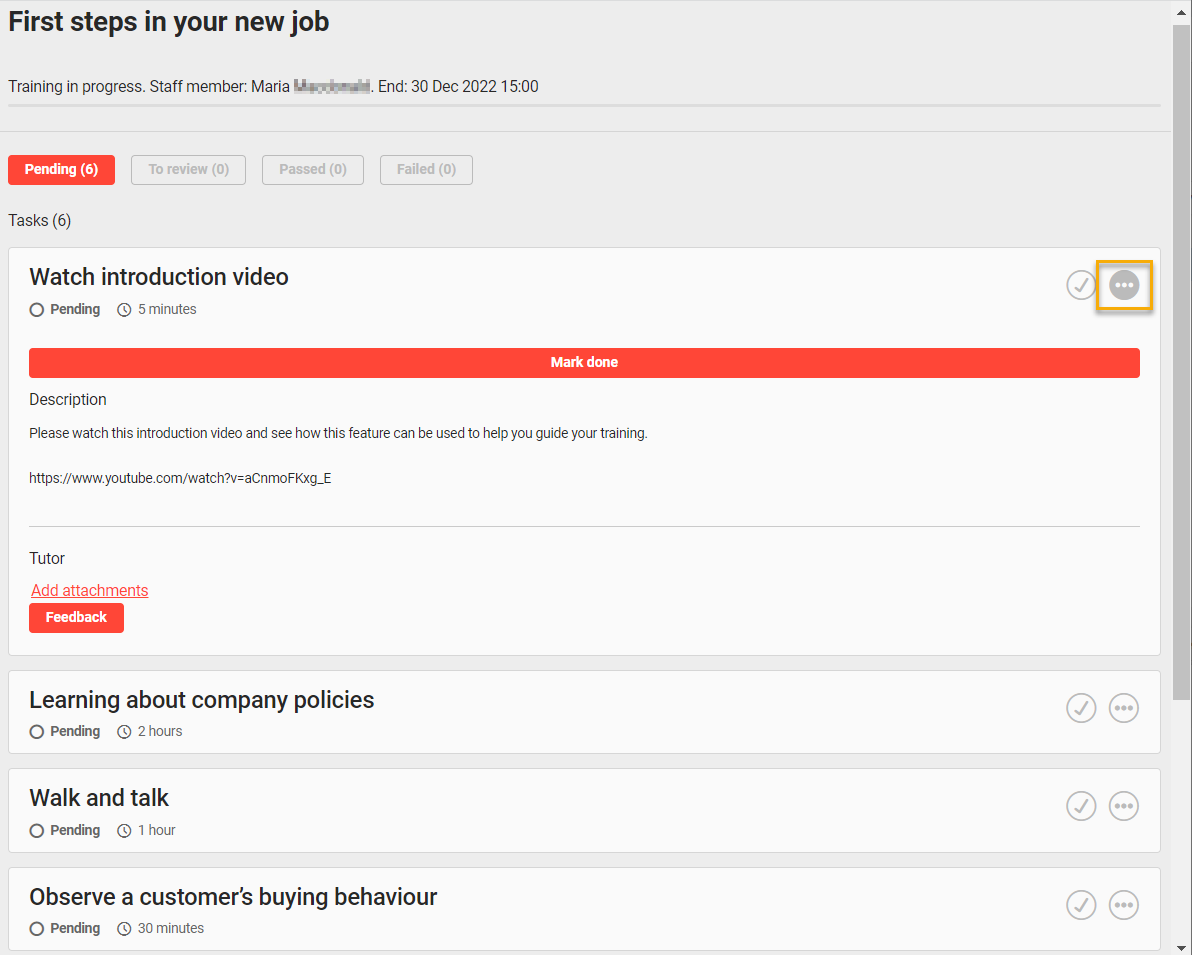
Task: Open the options menu for Walk and talk
Action: click(1123, 806)
